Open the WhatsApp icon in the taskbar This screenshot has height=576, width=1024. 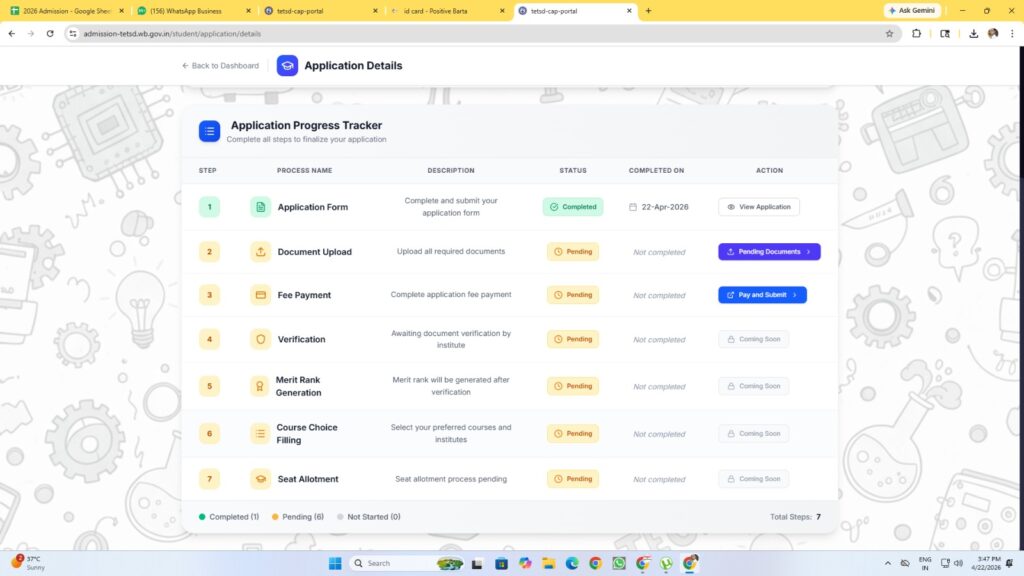pyautogui.click(x=619, y=563)
